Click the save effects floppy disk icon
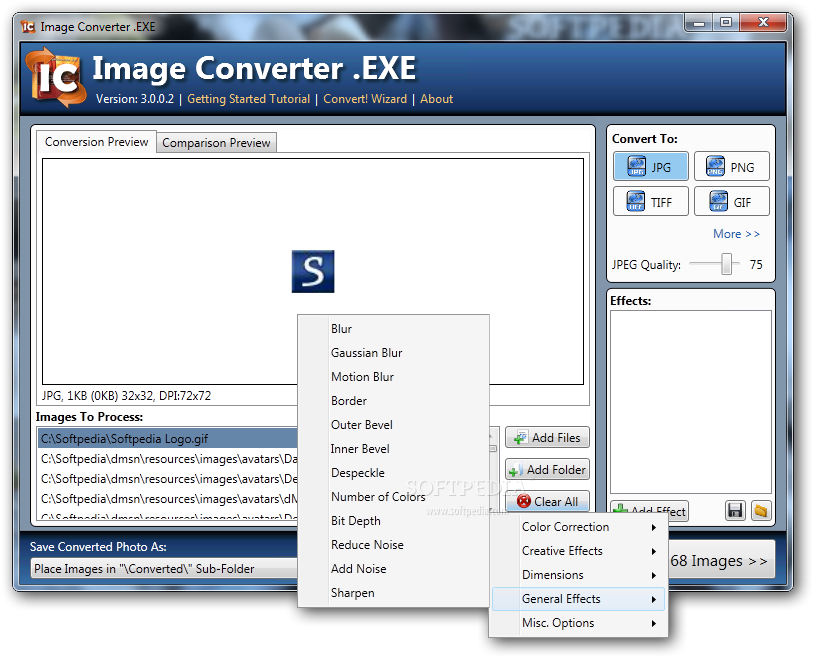Screen dimensions: 814x658 [735, 511]
